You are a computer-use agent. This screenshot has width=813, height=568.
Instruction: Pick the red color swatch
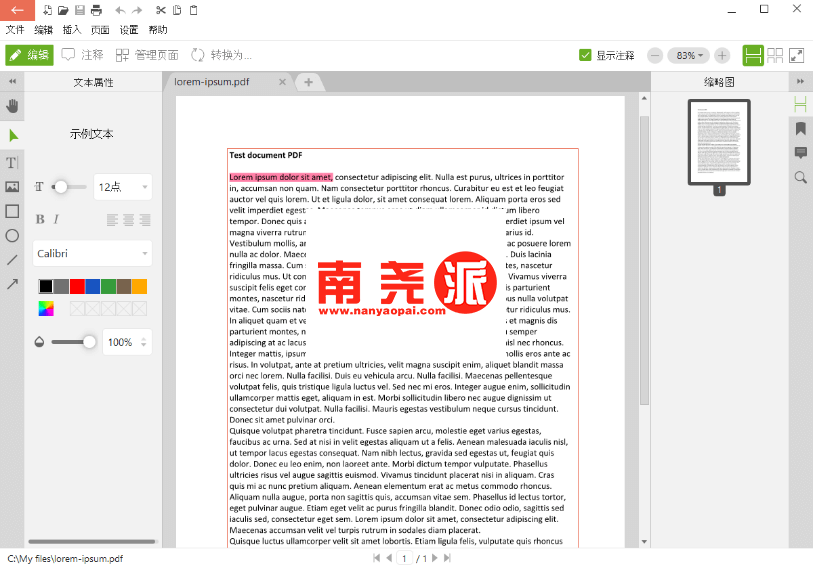(x=77, y=286)
